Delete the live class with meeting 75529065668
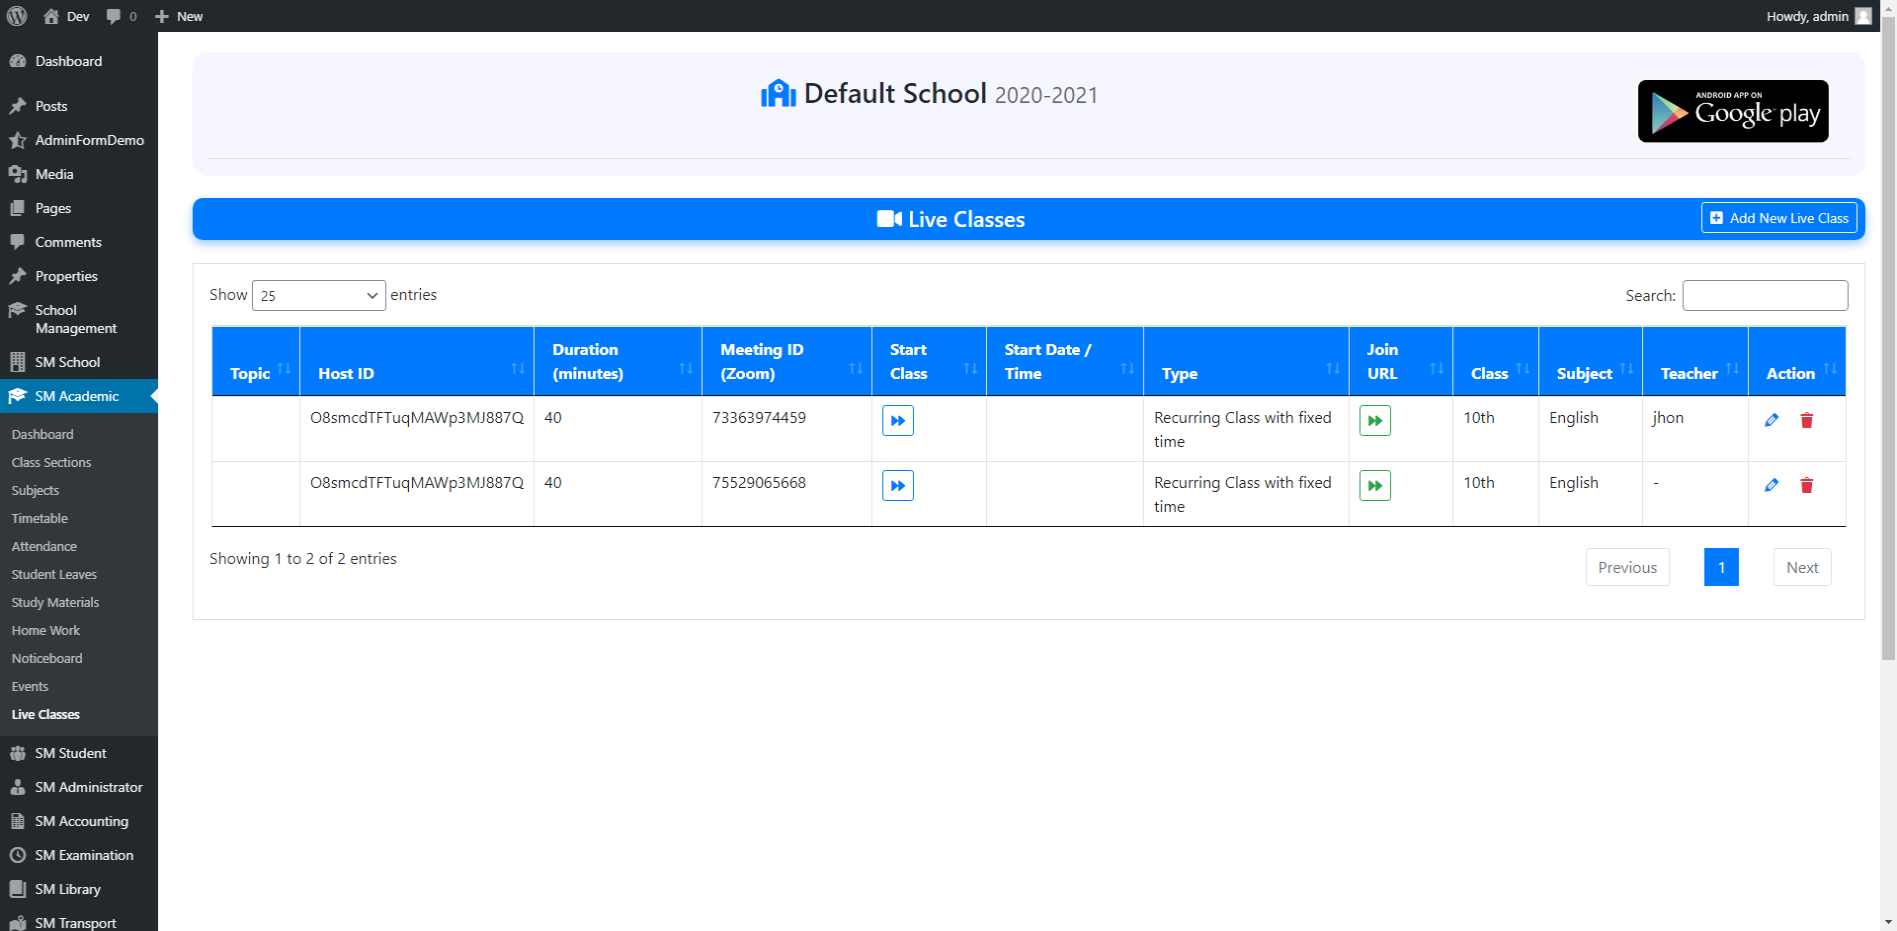 click(1806, 486)
